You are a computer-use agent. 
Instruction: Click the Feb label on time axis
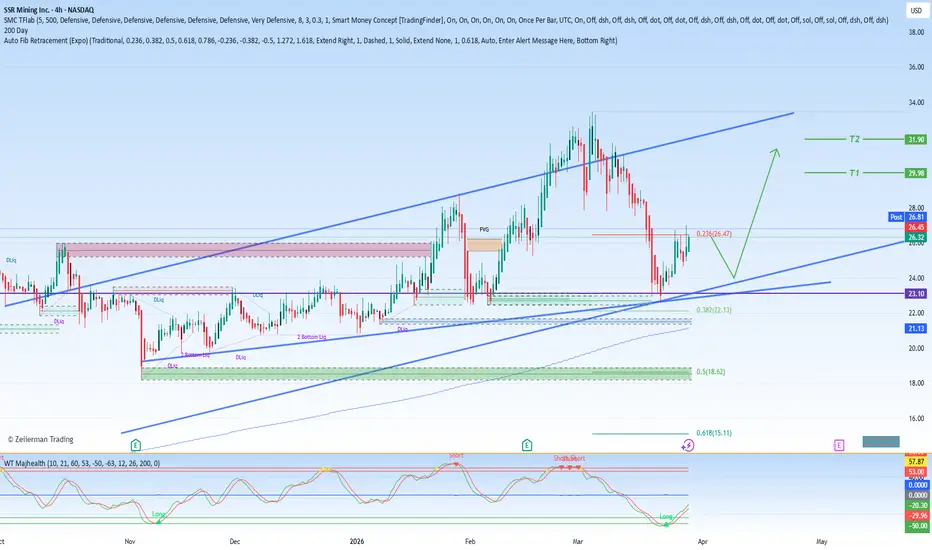pos(470,541)
